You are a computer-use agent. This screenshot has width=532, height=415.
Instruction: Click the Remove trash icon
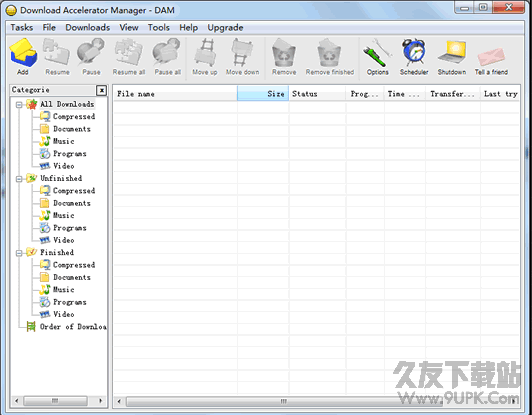tap(284, 56)
